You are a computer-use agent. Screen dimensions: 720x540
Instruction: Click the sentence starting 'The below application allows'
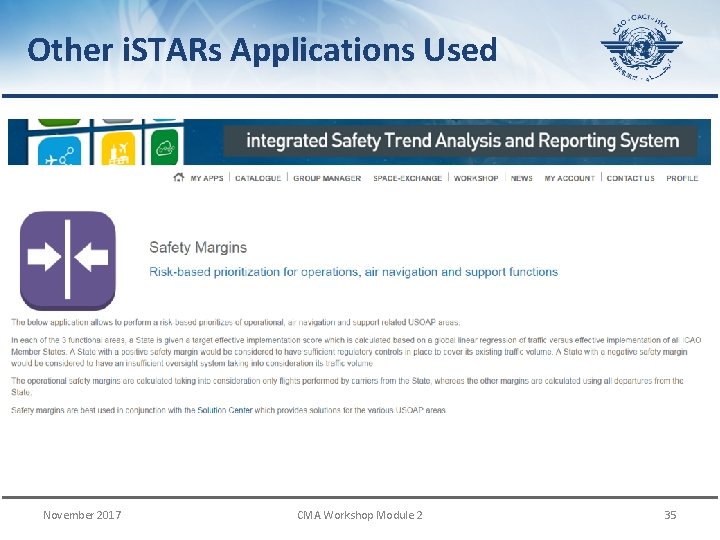[235, 322]
